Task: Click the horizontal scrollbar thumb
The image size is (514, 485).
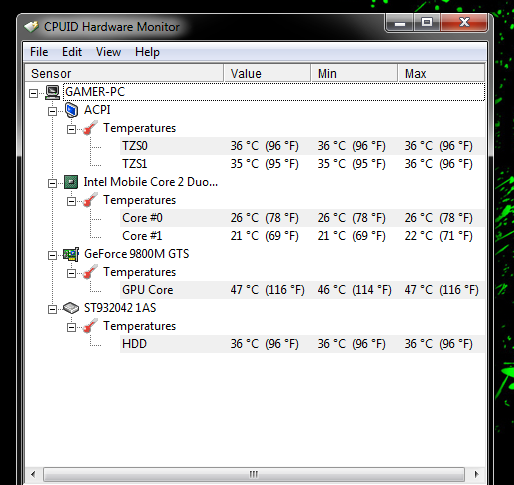Action: tap(254, 474)
